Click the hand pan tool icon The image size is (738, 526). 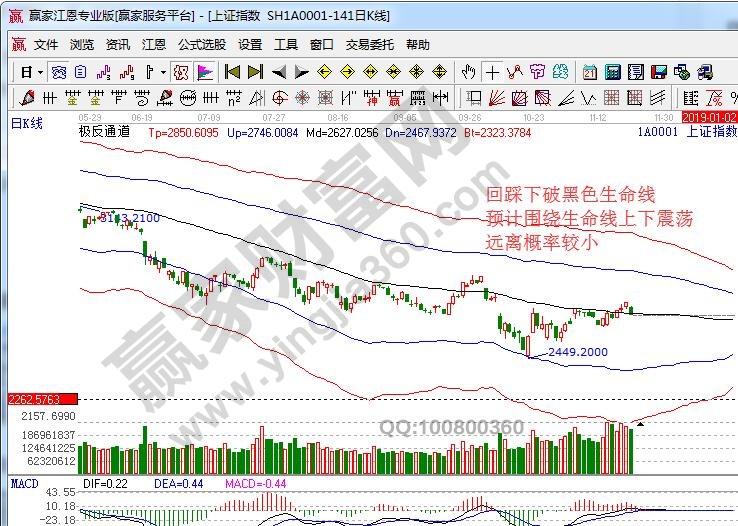coord(468,72)
